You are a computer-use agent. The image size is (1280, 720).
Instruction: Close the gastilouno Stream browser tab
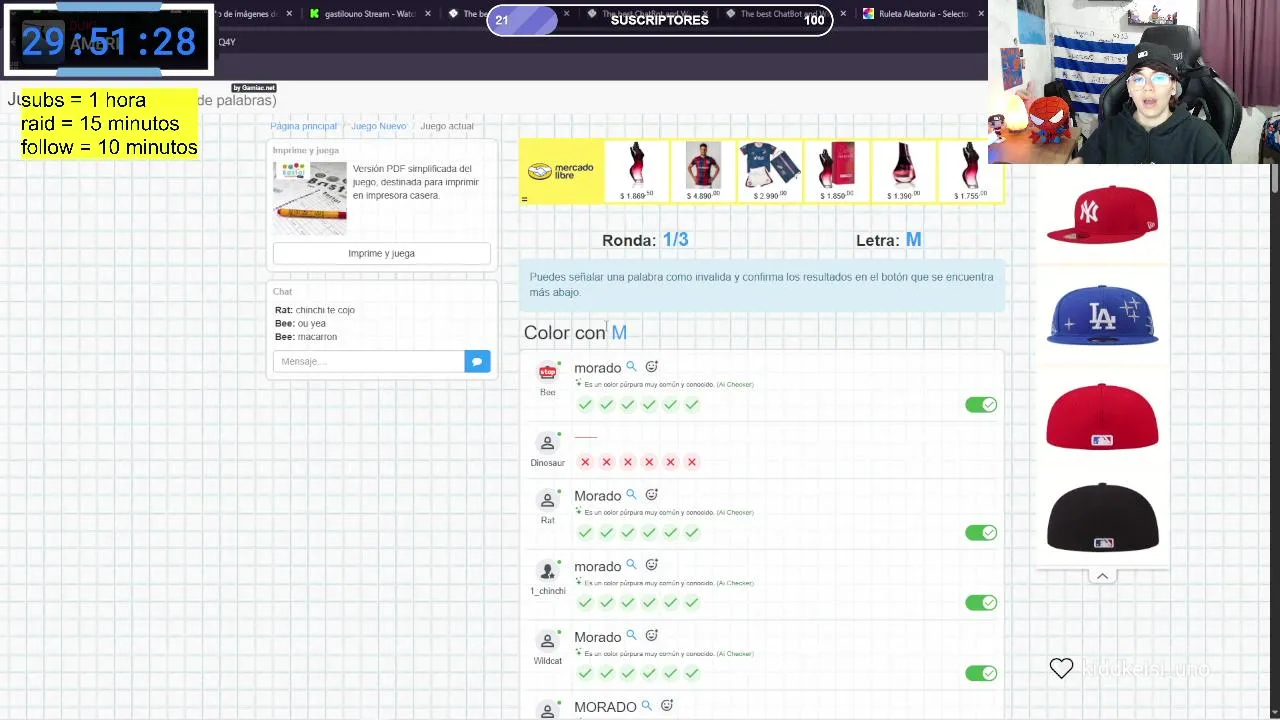428,14
